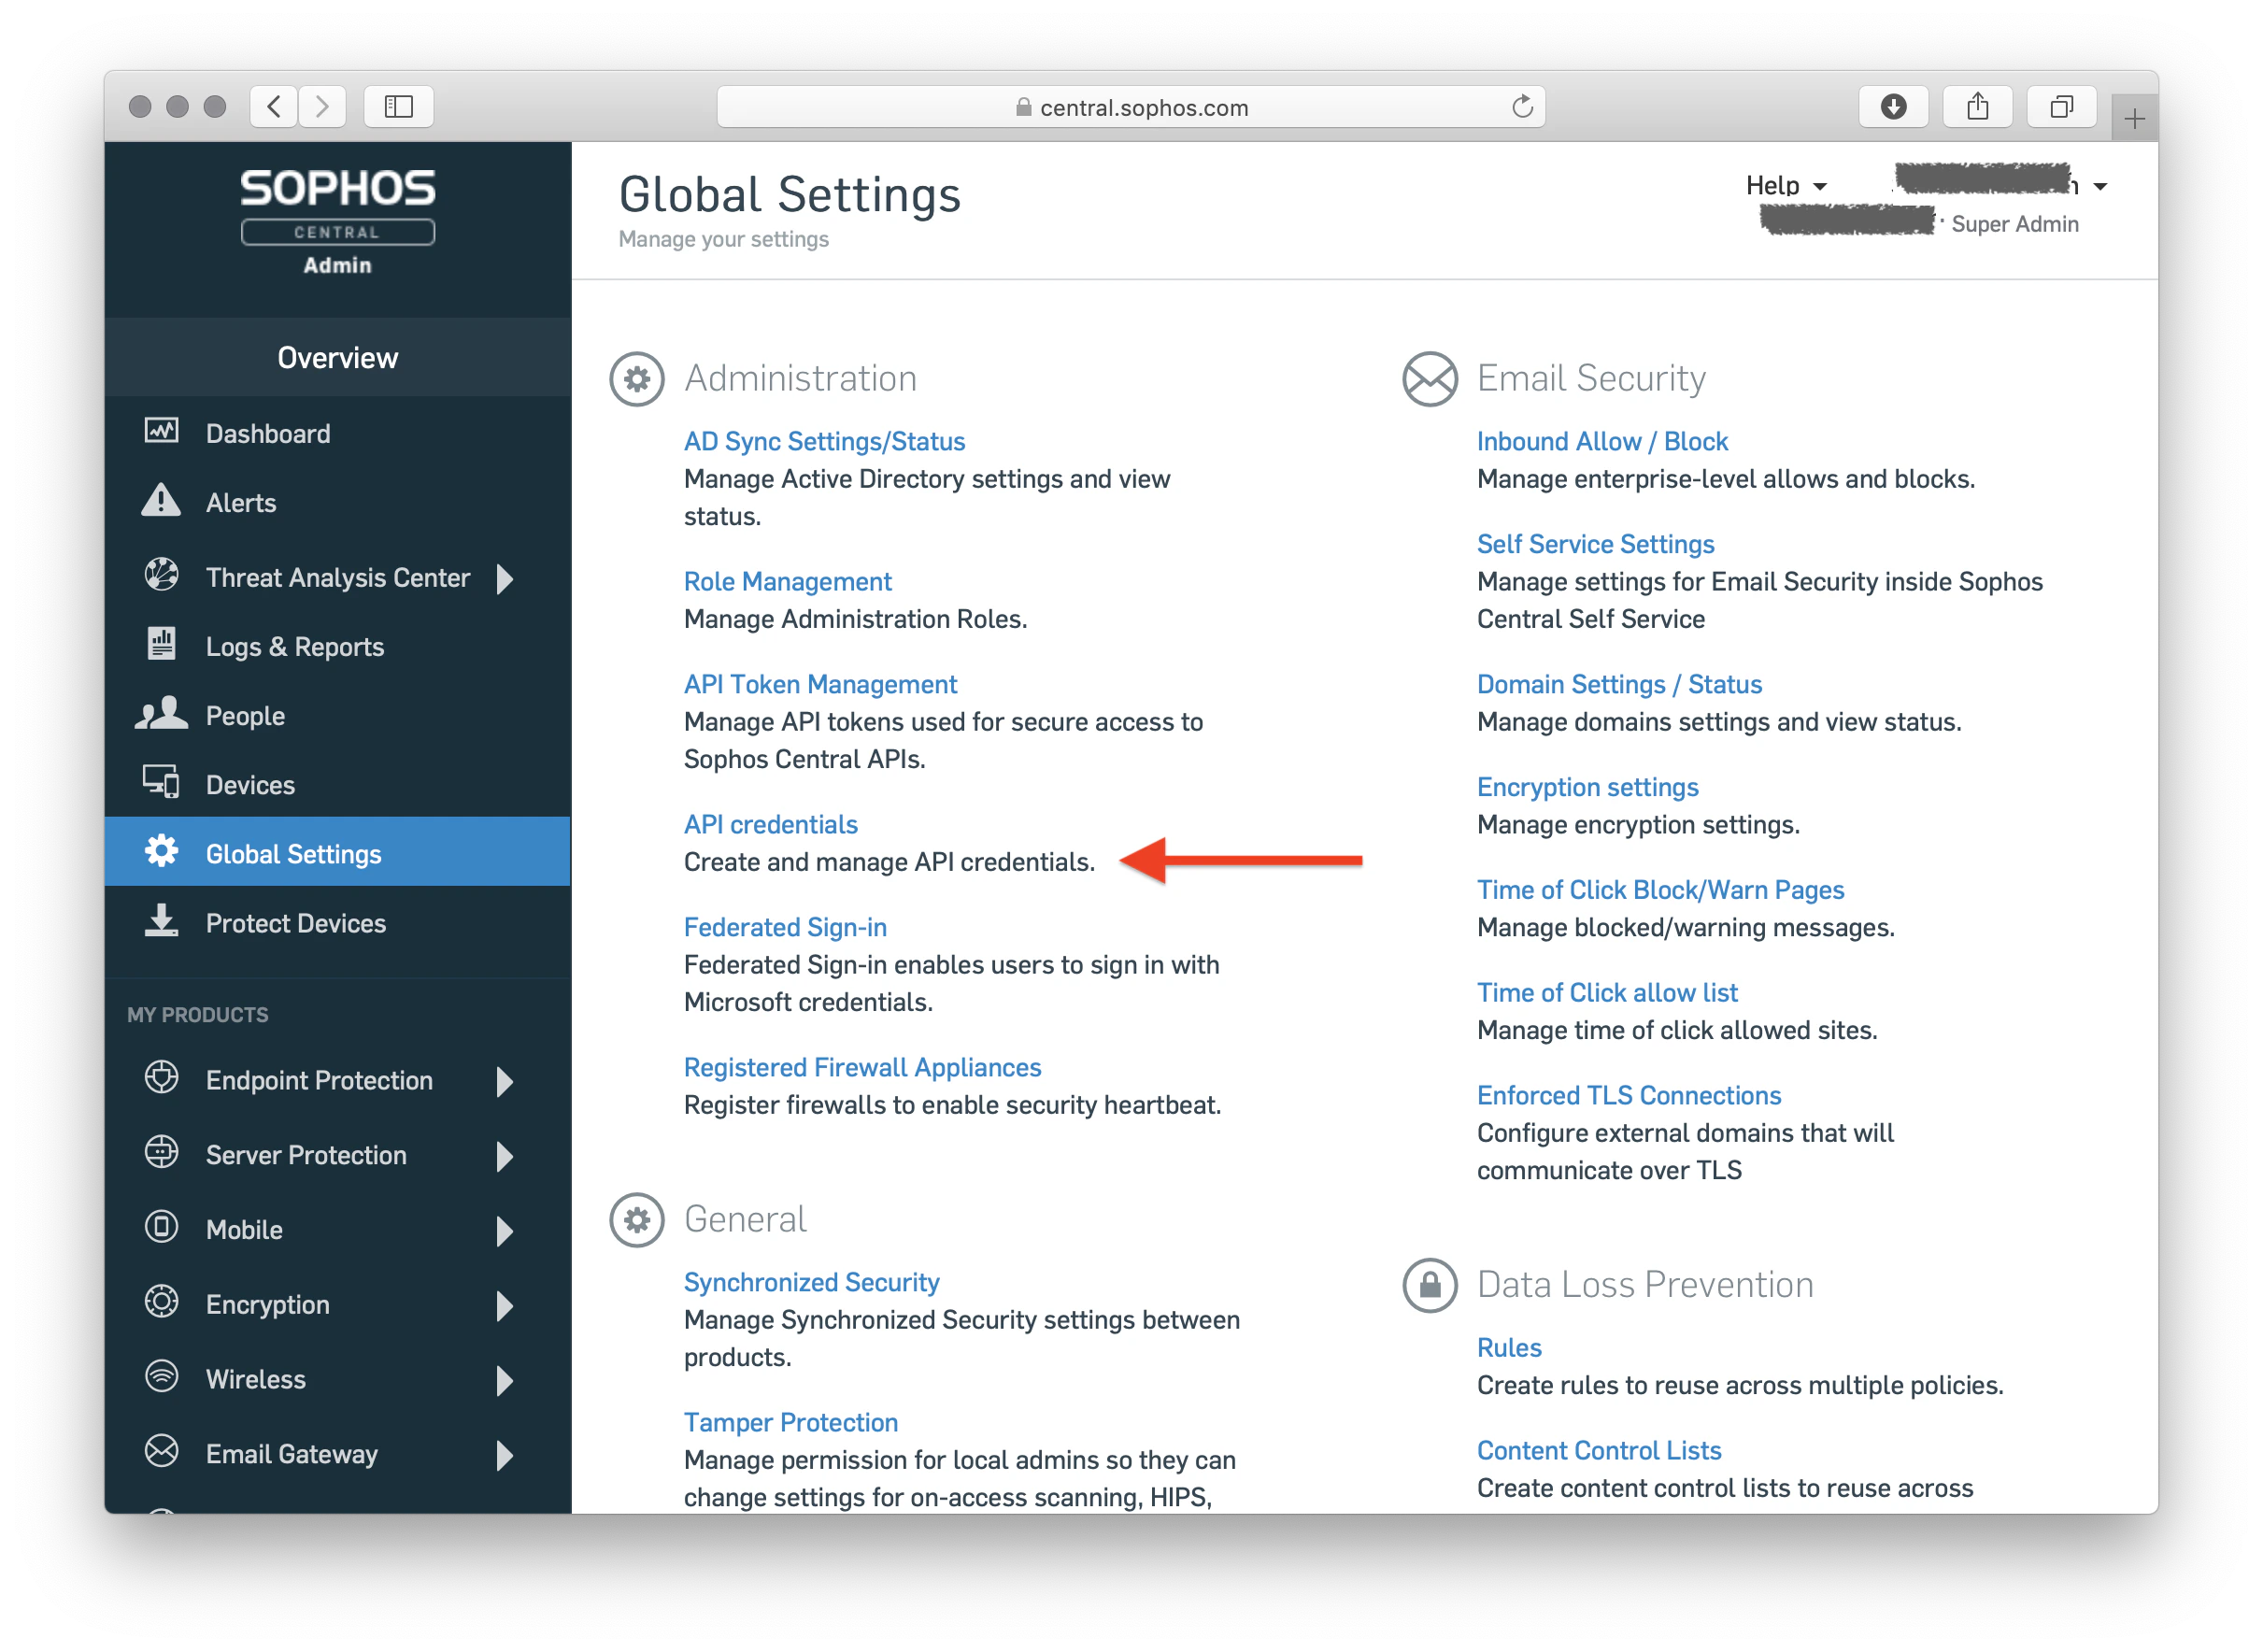The width and height of the screenshot is (2263, 1652).
Task: Open the Help dropdown menu
Action: click(x=1785, y=186)
